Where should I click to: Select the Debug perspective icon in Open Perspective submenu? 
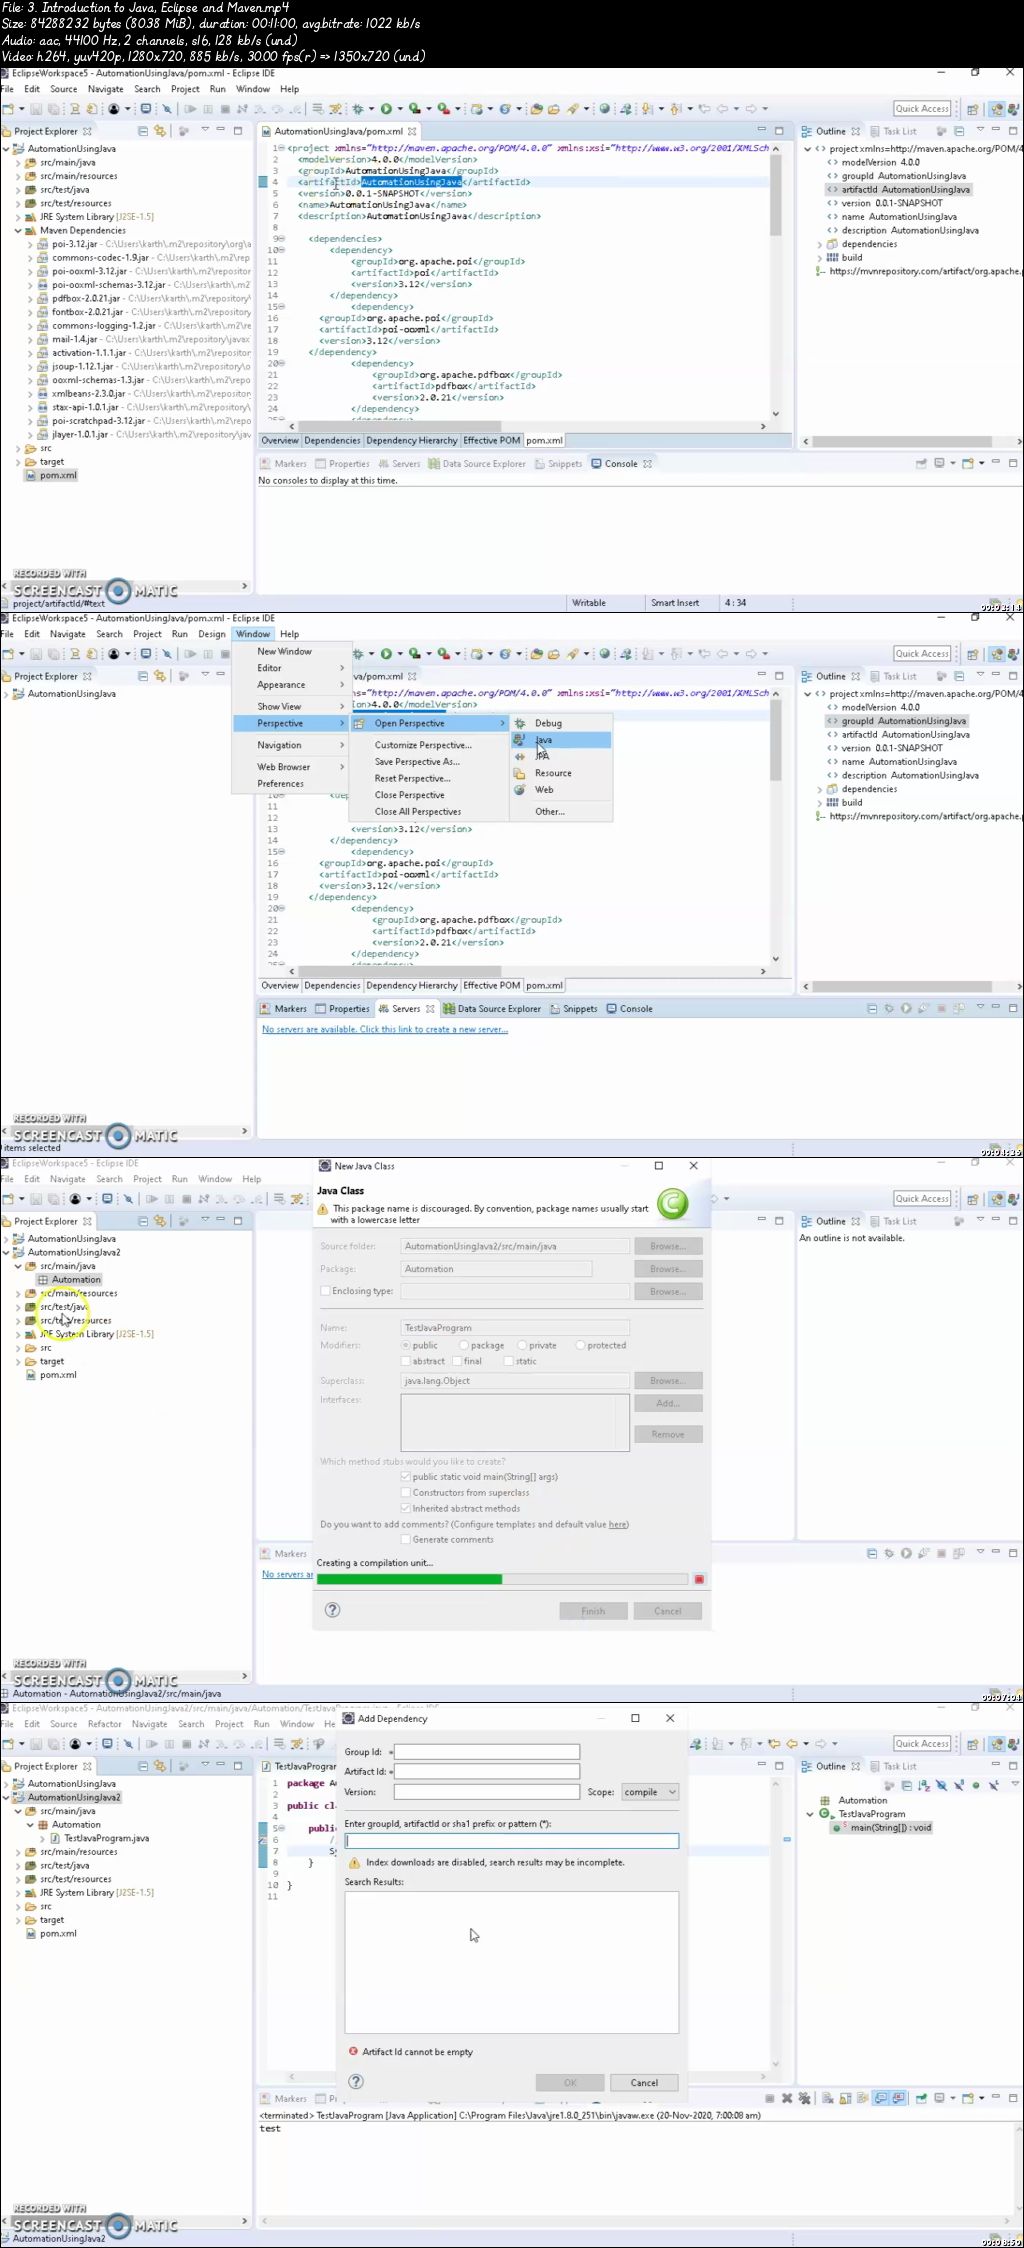520,723
